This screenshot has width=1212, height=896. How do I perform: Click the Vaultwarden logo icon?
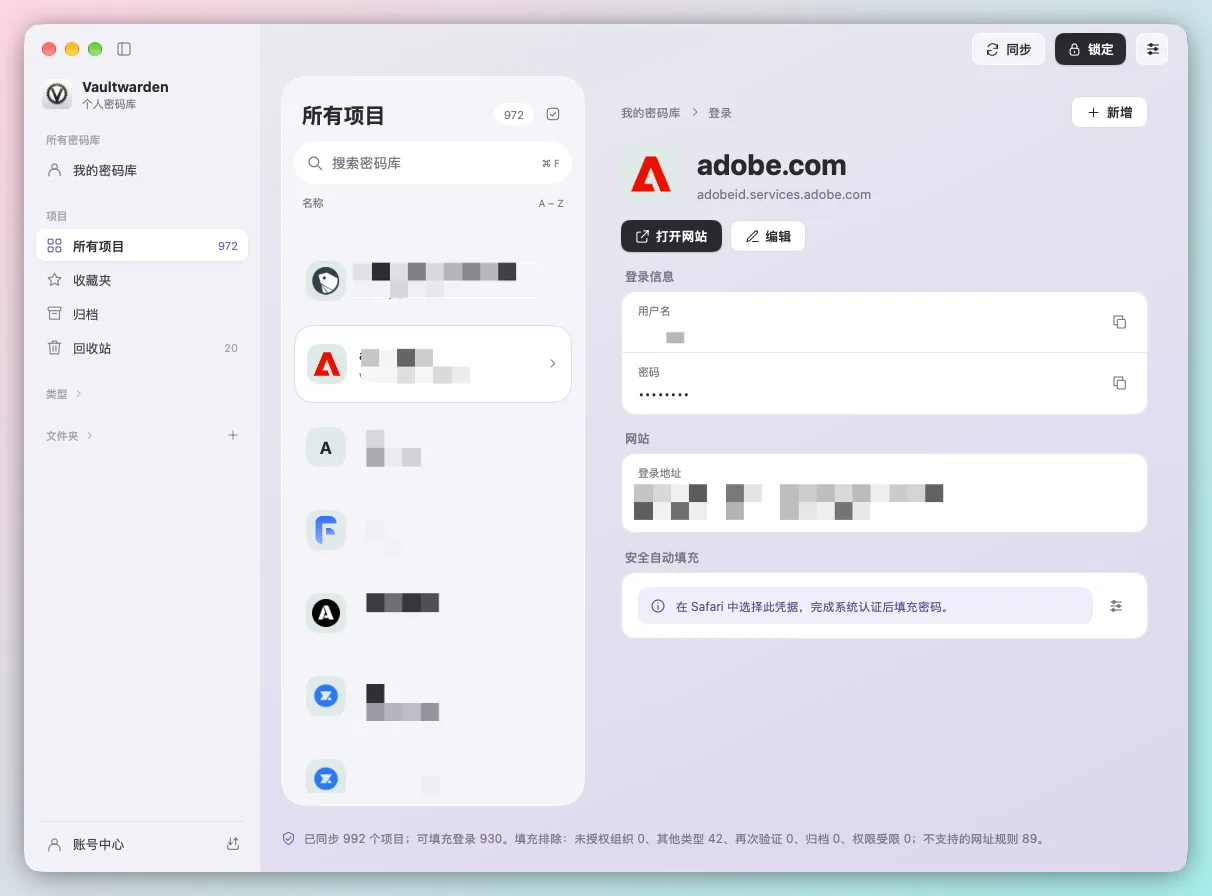57,94
